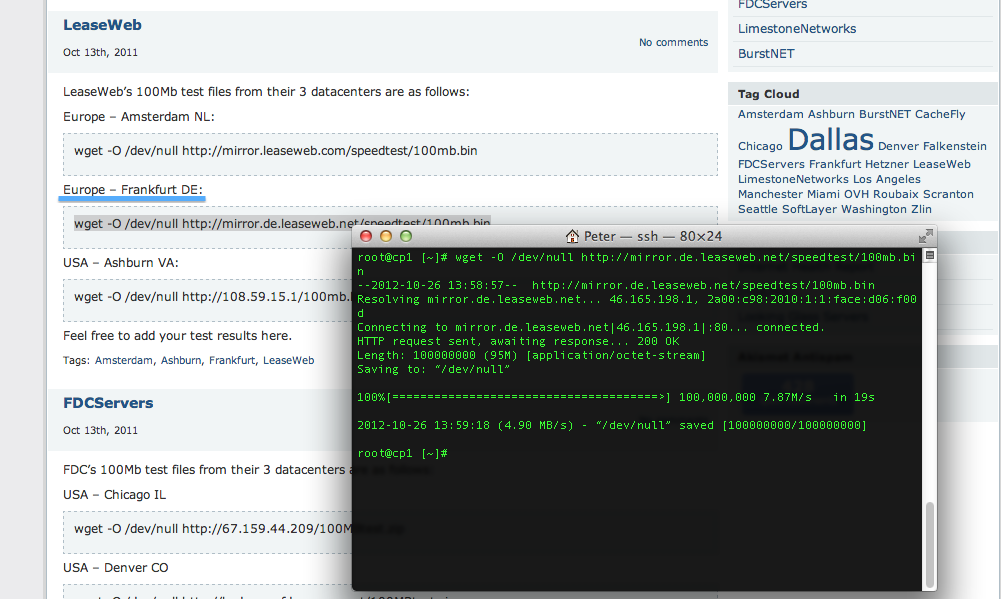Click the 67.159.44.209 Chicago wget command
This screenshot has height=599, width=1001.
pyautogui.click(x=213, y=529)
